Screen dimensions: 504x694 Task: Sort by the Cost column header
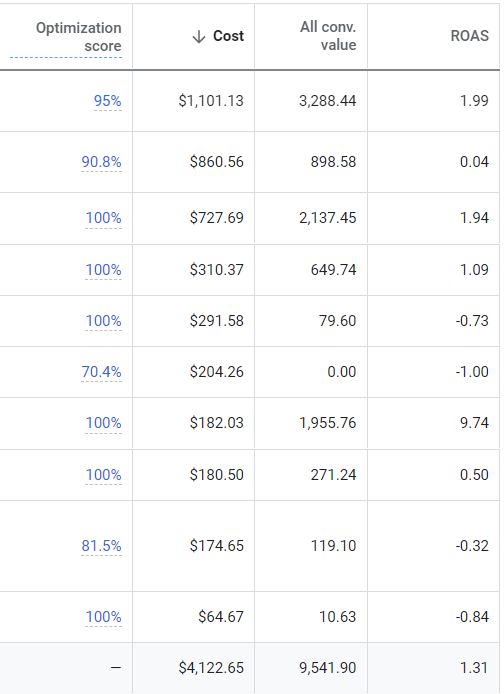[228, 36]
